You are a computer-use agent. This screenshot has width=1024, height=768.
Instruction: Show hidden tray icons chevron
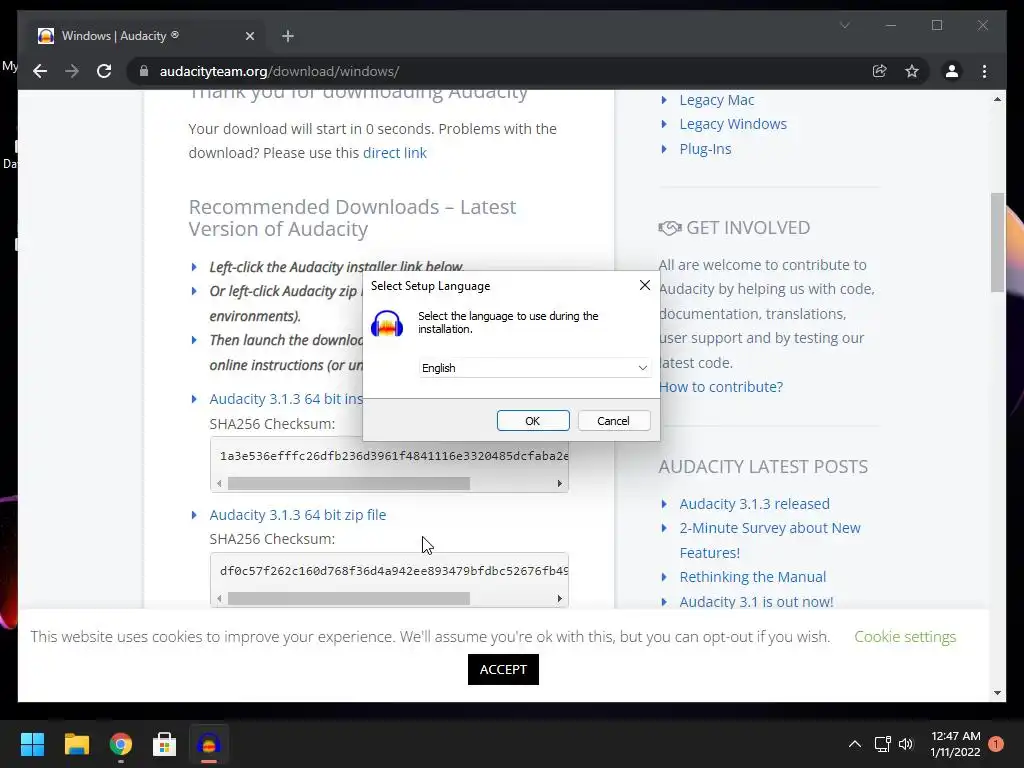click(x=854, y=744)
